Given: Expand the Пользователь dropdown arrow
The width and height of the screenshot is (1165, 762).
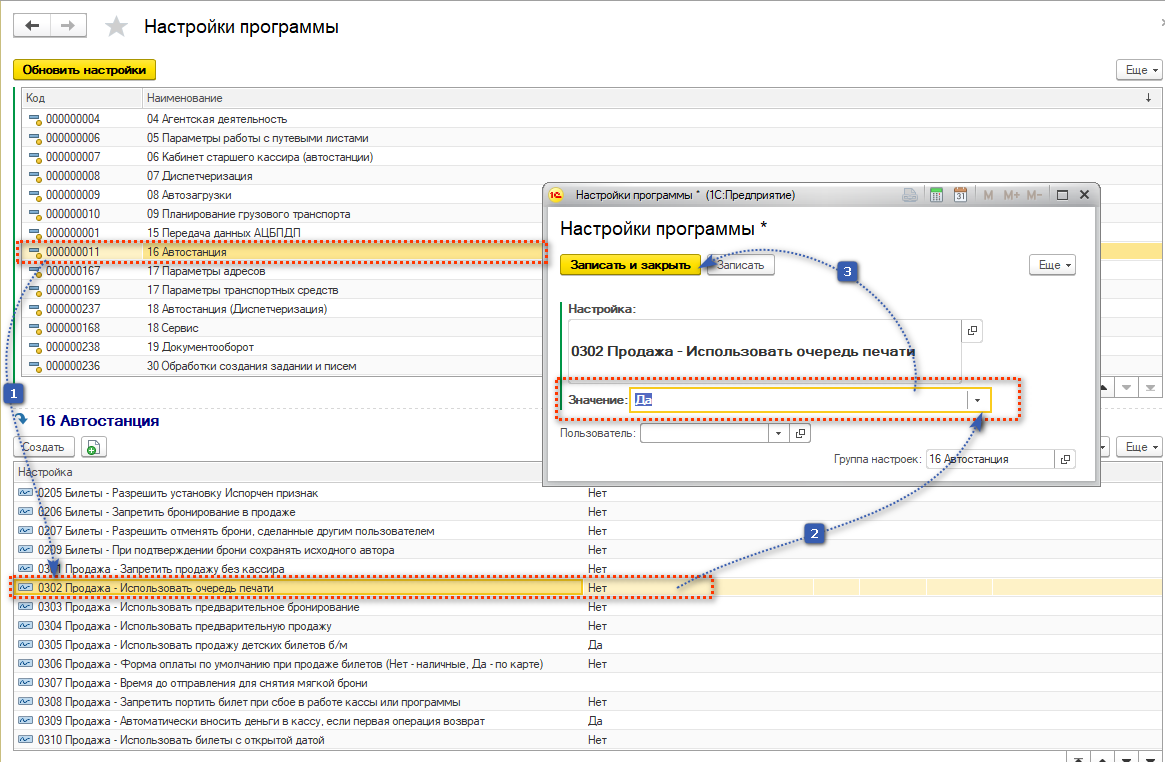Looking at the screenshot, I should [x=778, y=434].
